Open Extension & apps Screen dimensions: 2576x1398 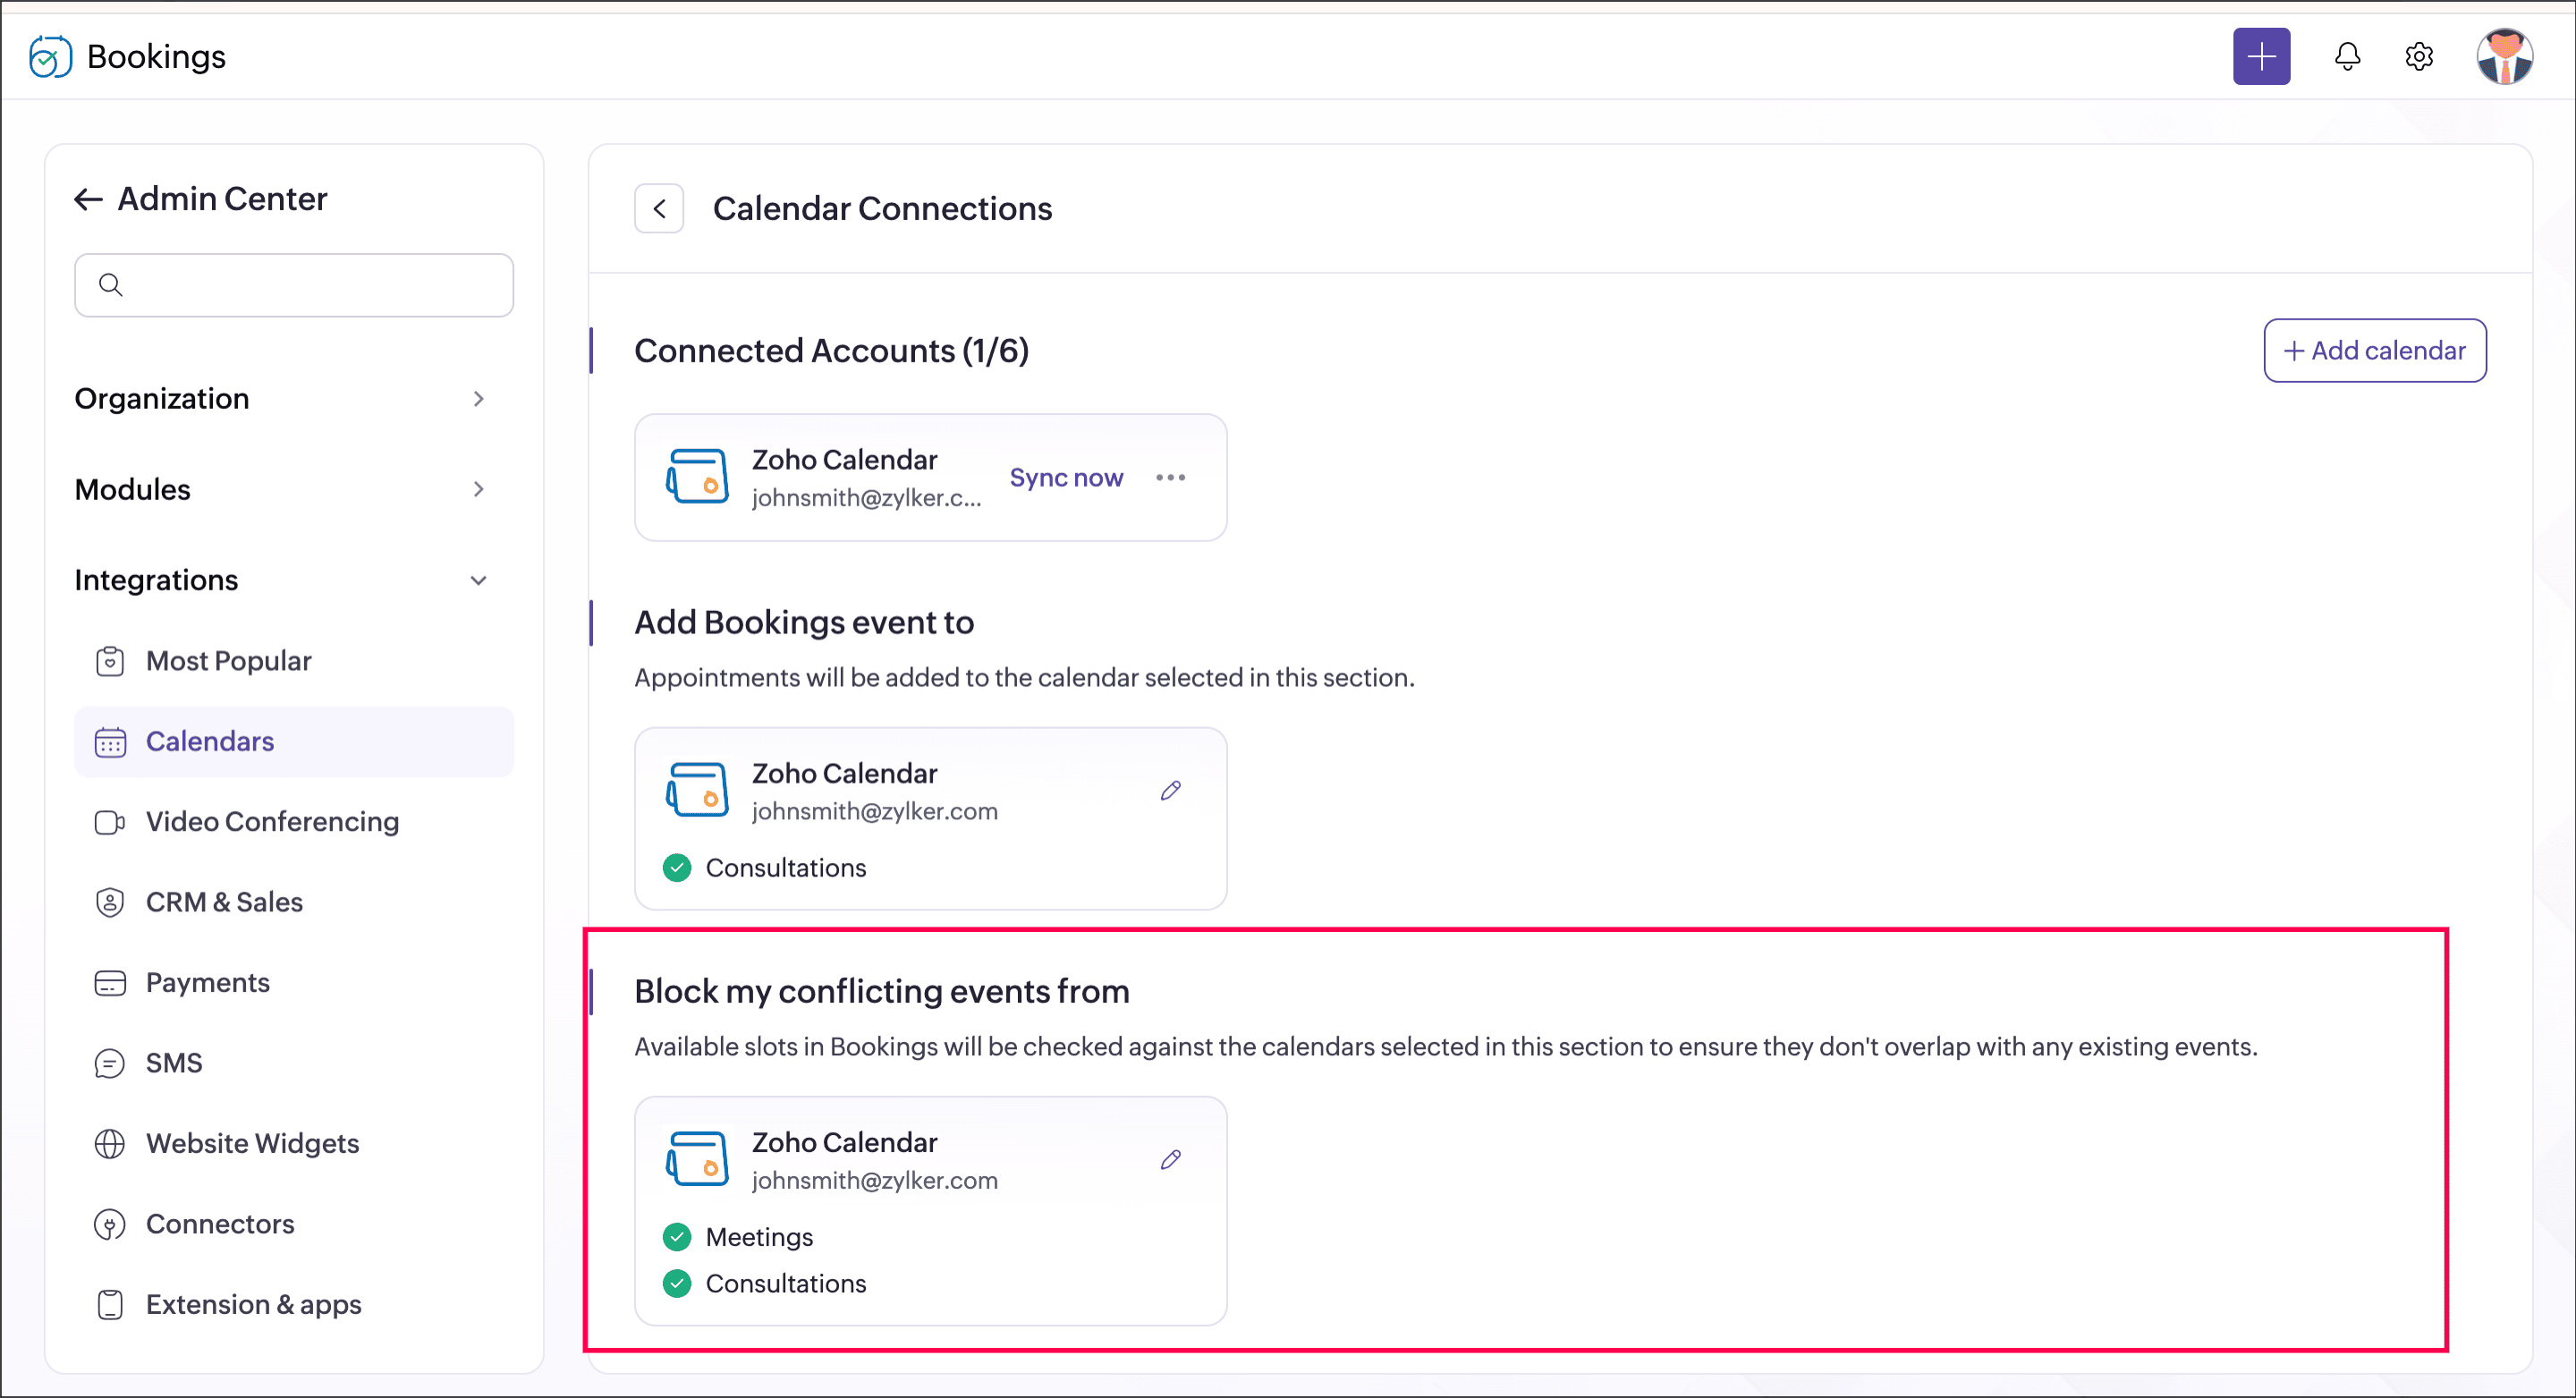point(294,1304)
